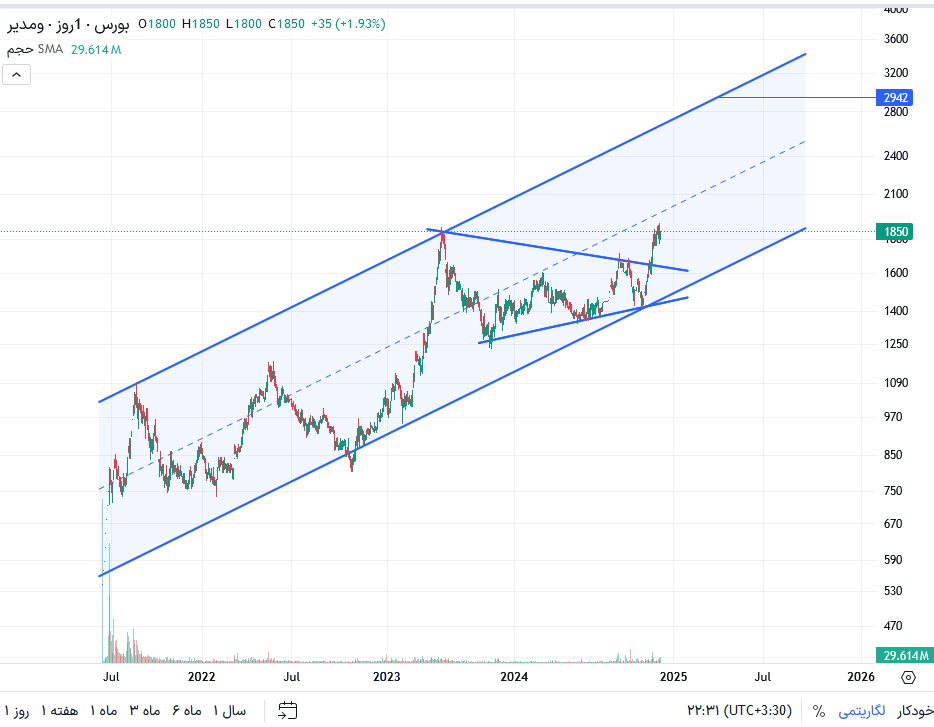Click the C1850 close value
Viewport: 934px width, 727px height.
click(287, 24)
